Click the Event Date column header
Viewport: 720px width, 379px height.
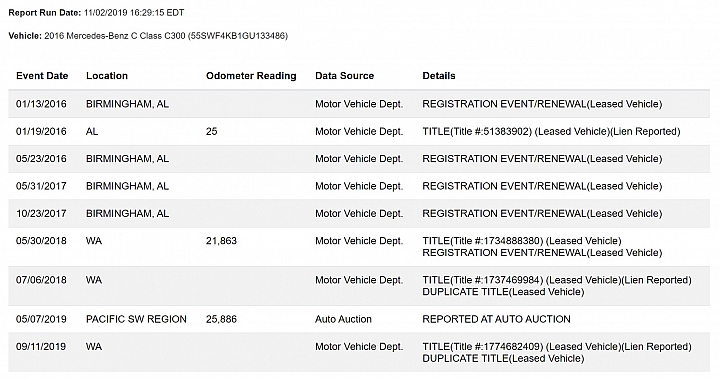point(42,76)
